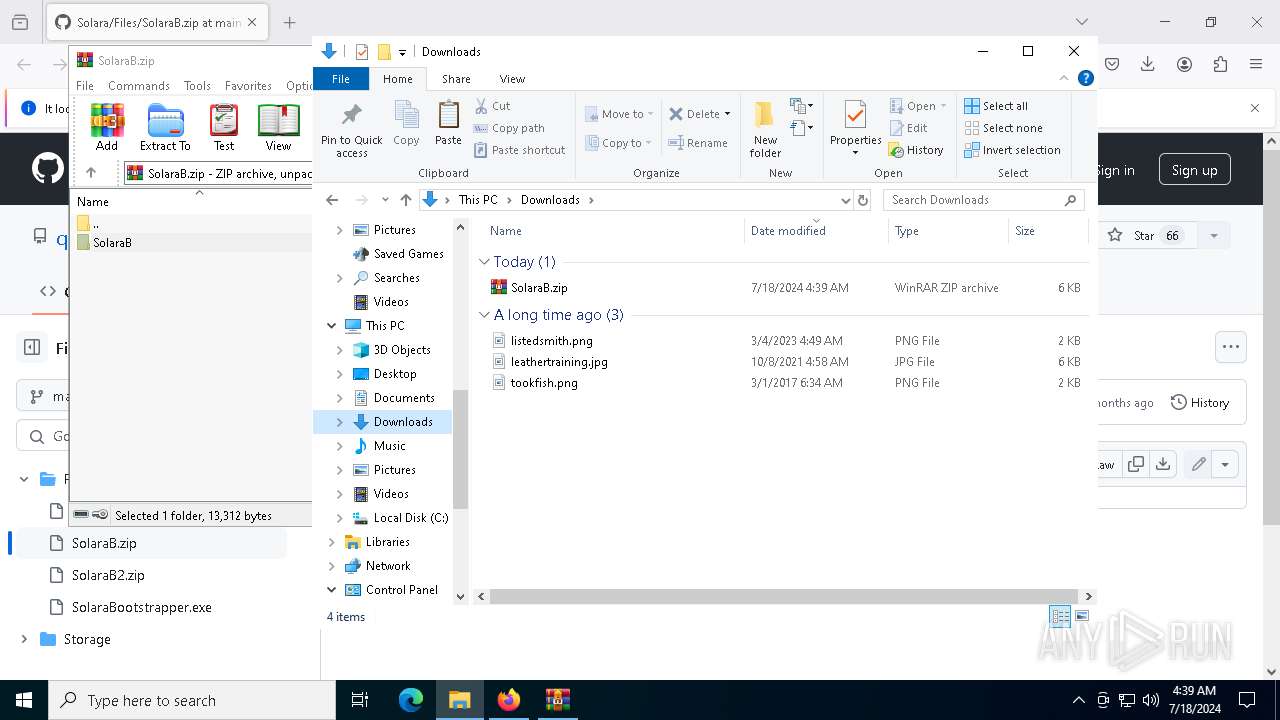
Task: Switch to the Share ribbon tab
Action: [456, 79]
